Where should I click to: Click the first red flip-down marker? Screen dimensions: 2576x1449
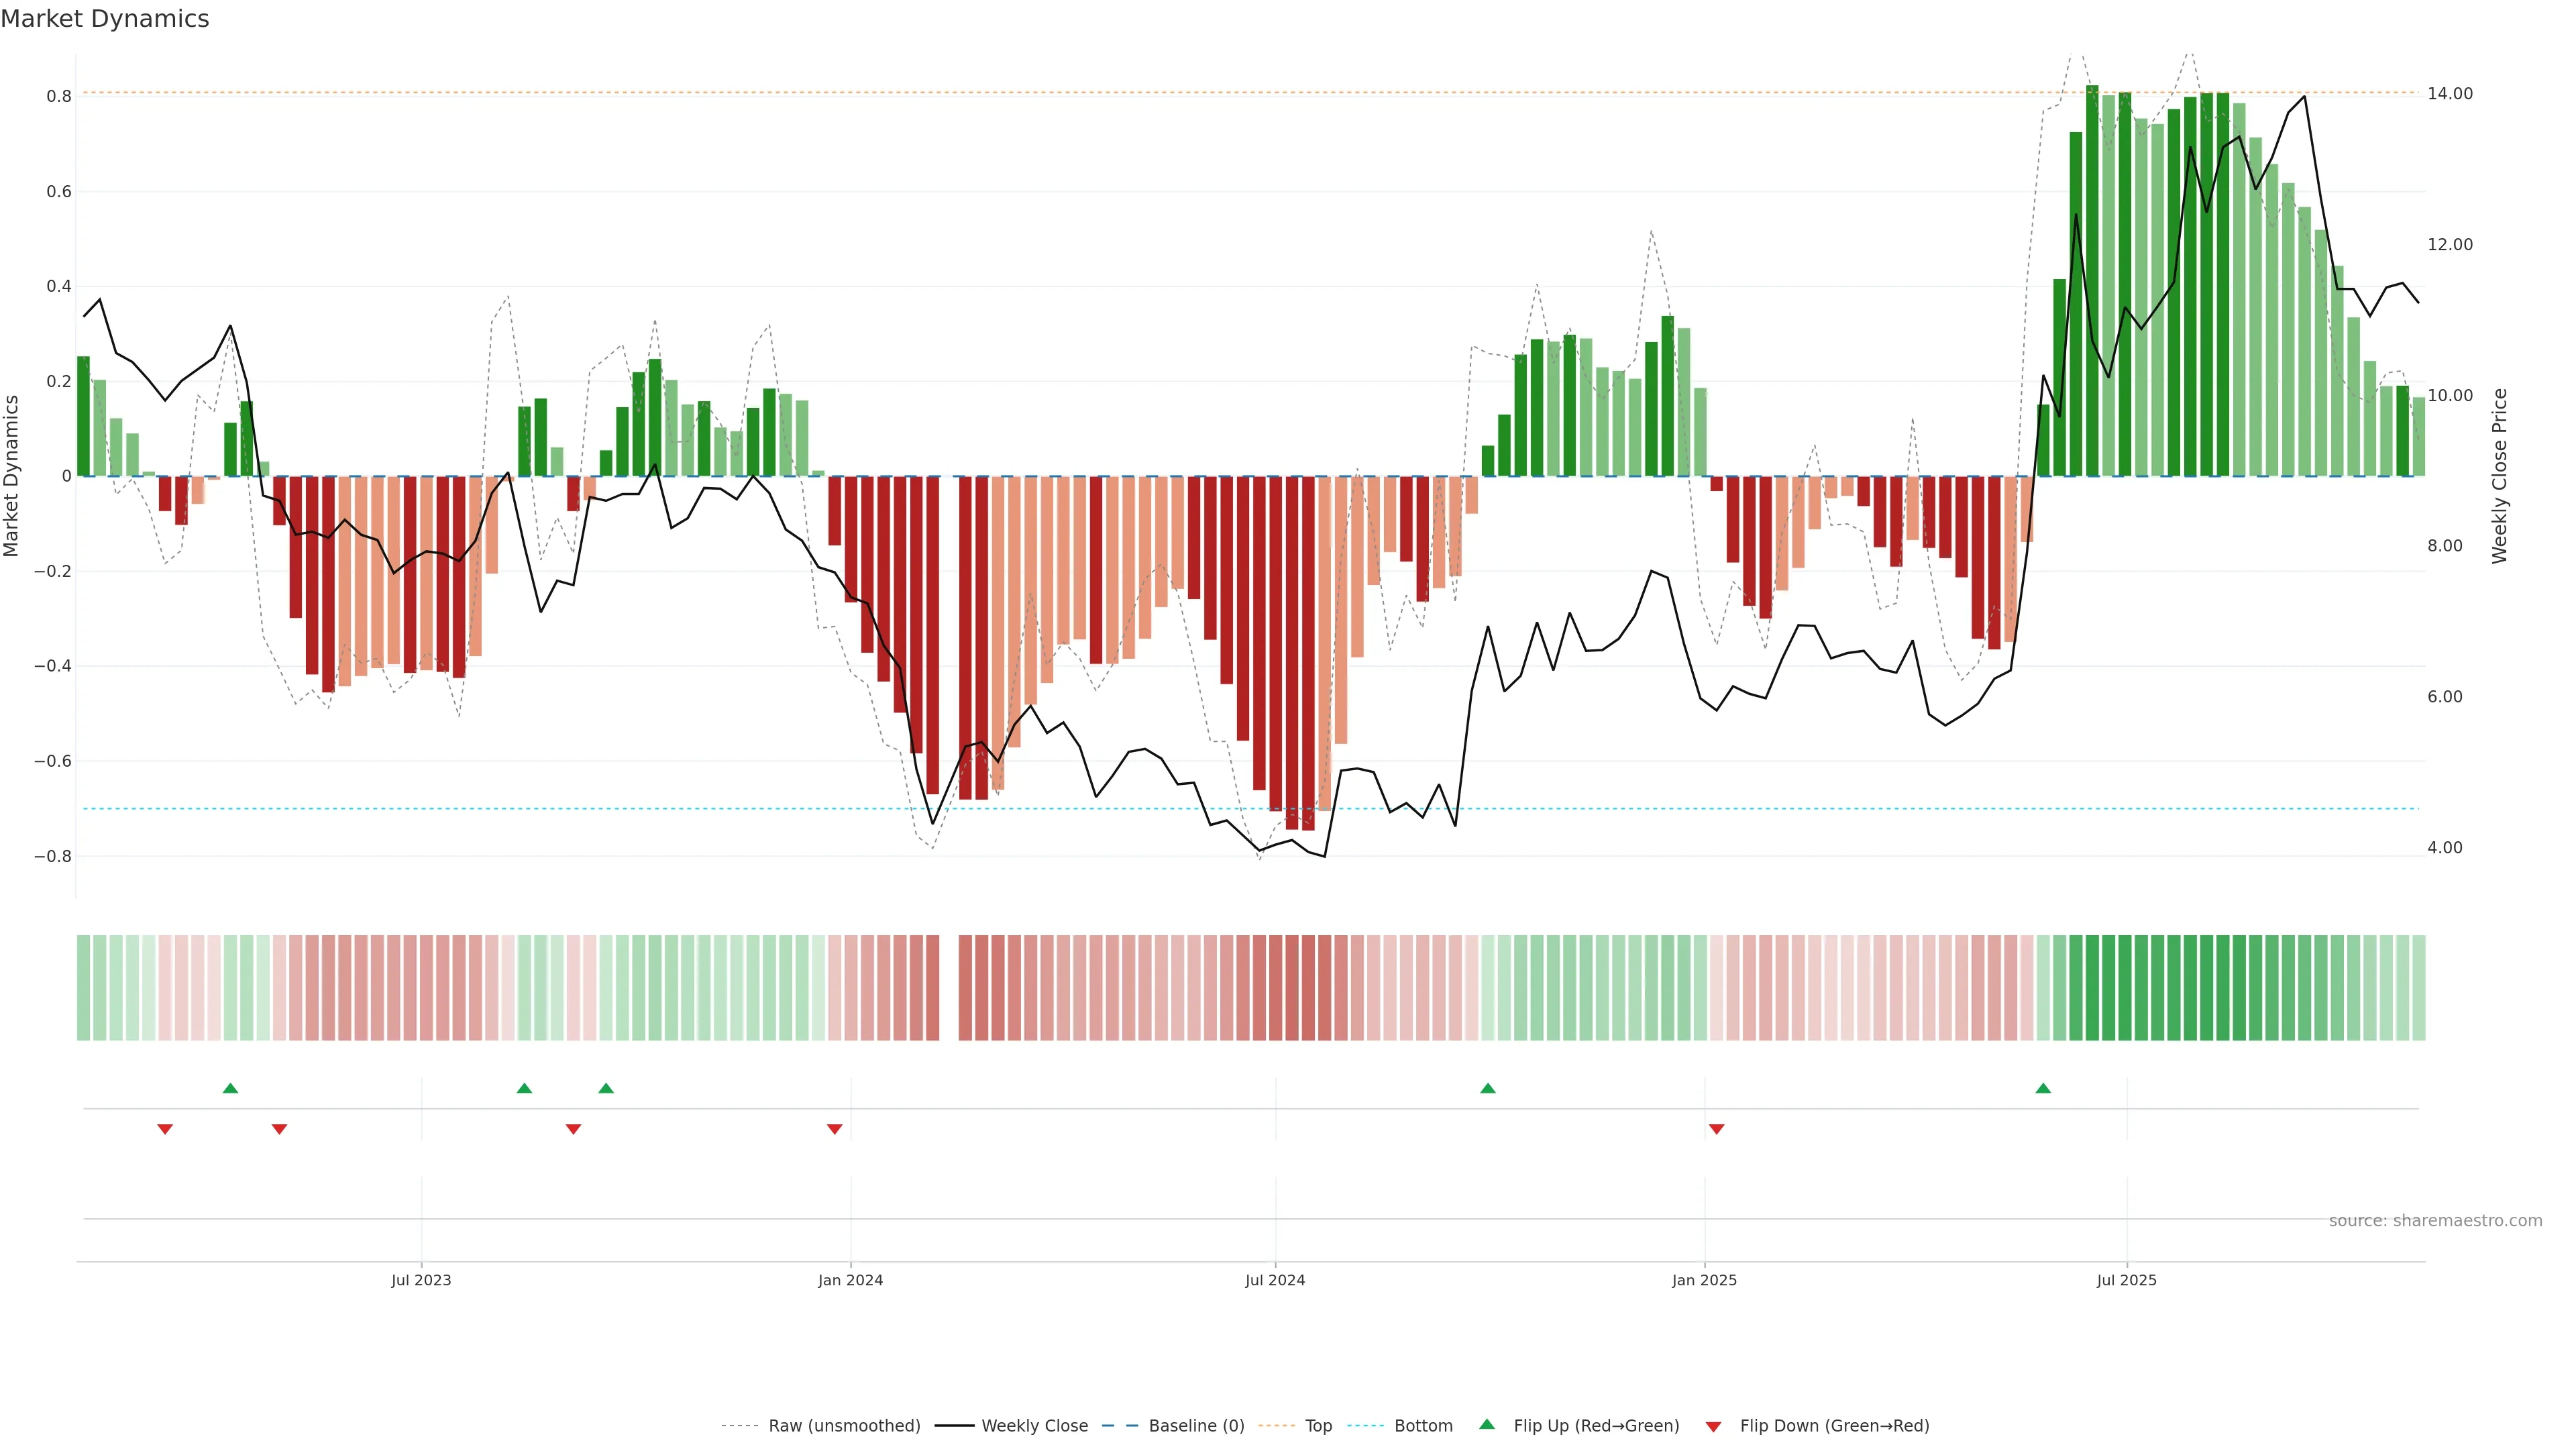tap(165, 1129)
